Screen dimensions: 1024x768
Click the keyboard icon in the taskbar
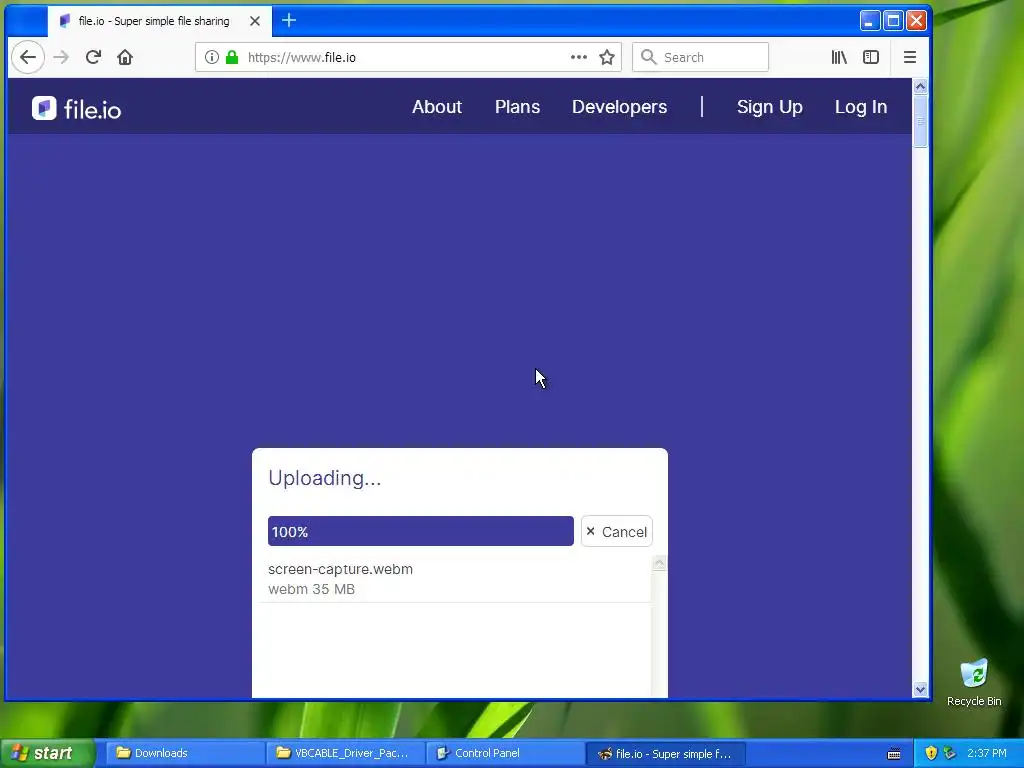[x=894, y=754]
